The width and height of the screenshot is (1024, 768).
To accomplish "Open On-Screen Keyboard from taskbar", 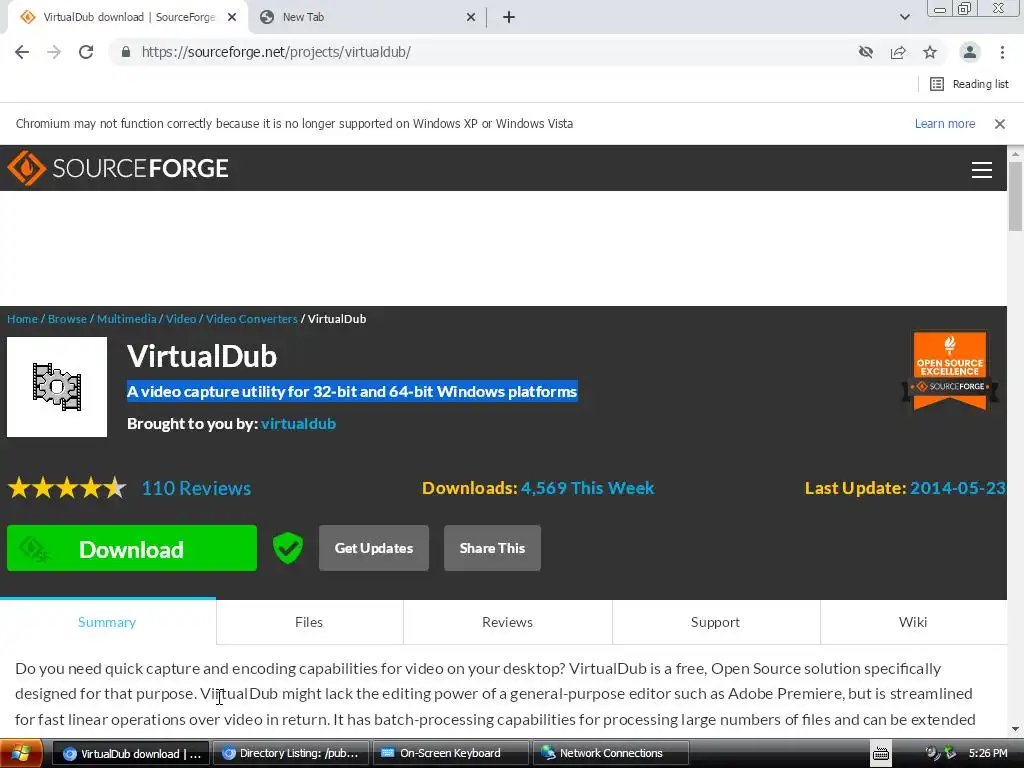I will [451, 754].
